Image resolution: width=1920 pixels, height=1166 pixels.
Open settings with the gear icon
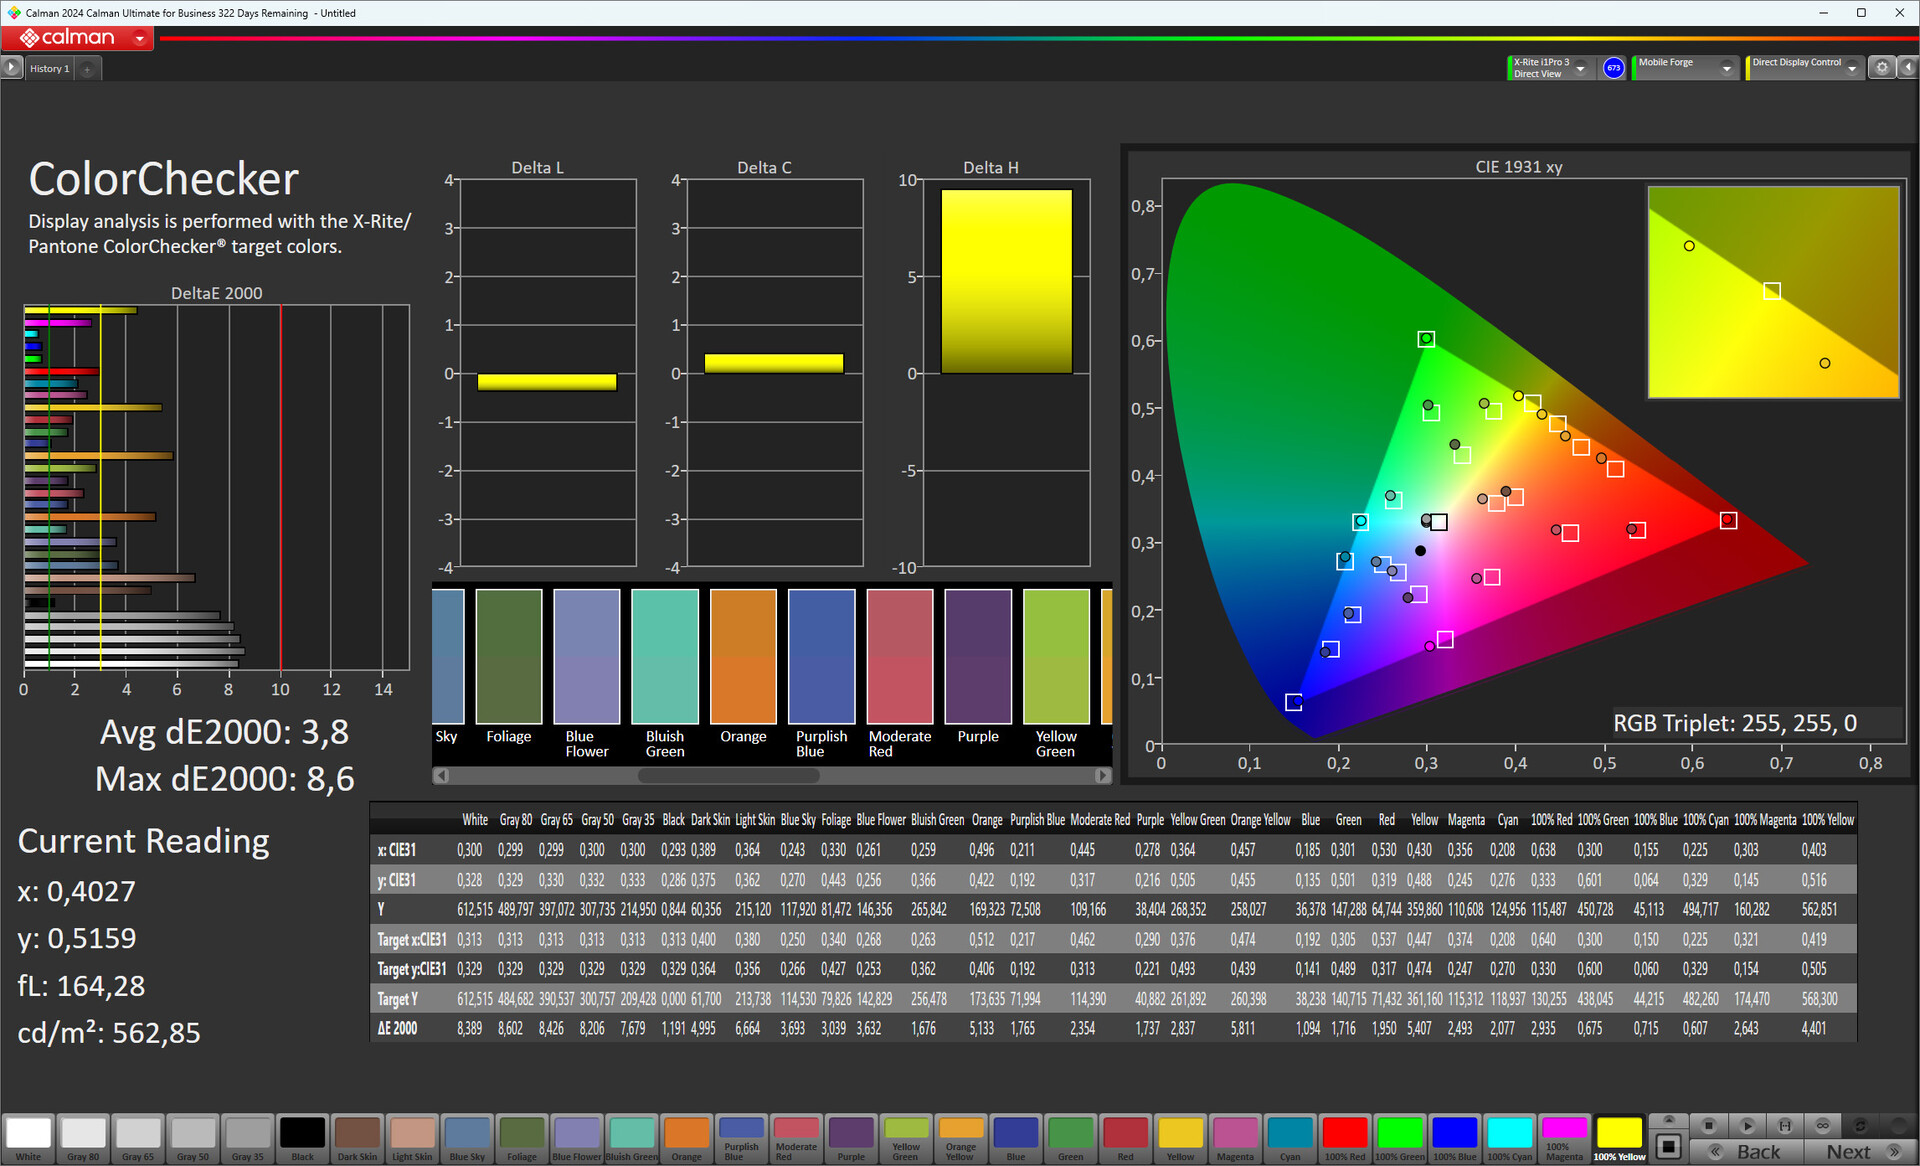1882,68
